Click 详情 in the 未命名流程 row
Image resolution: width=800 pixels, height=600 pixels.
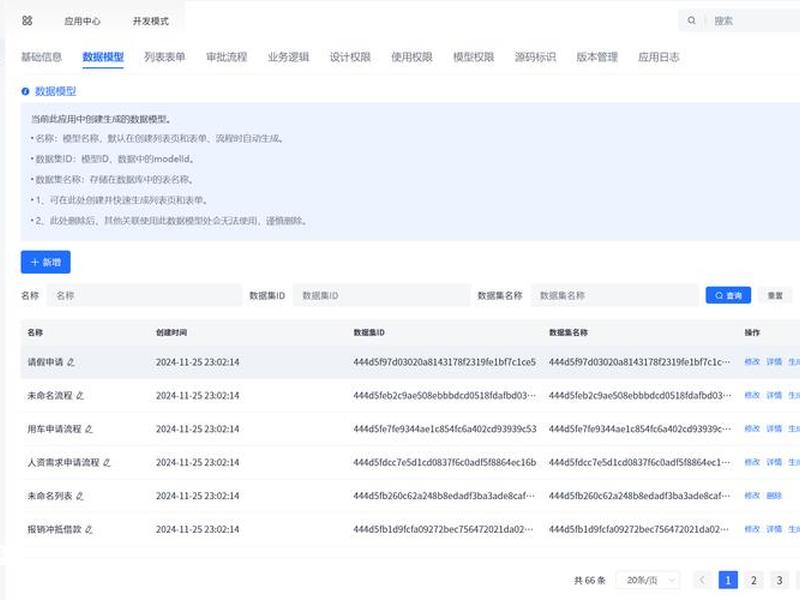774,395
